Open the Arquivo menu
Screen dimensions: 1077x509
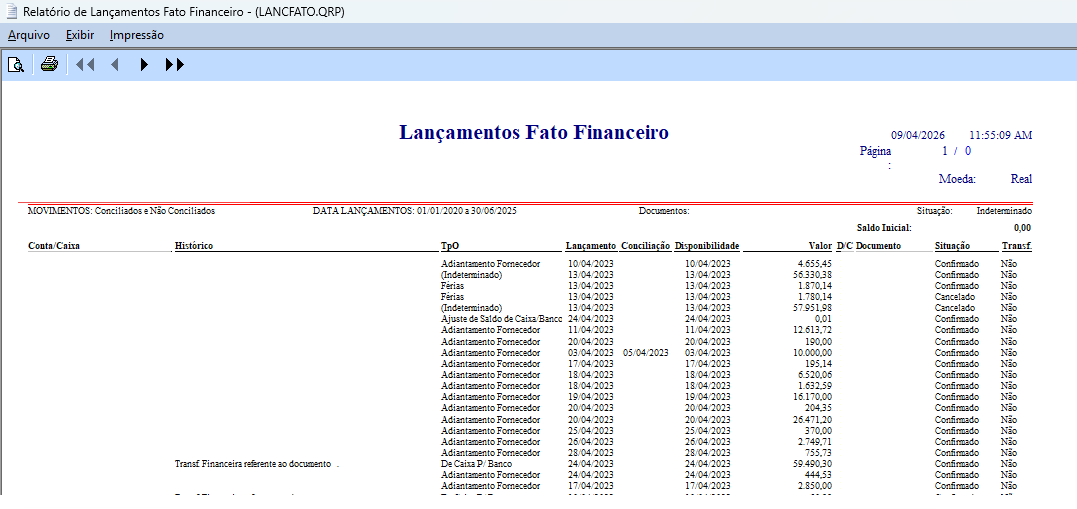click(29, 35)
